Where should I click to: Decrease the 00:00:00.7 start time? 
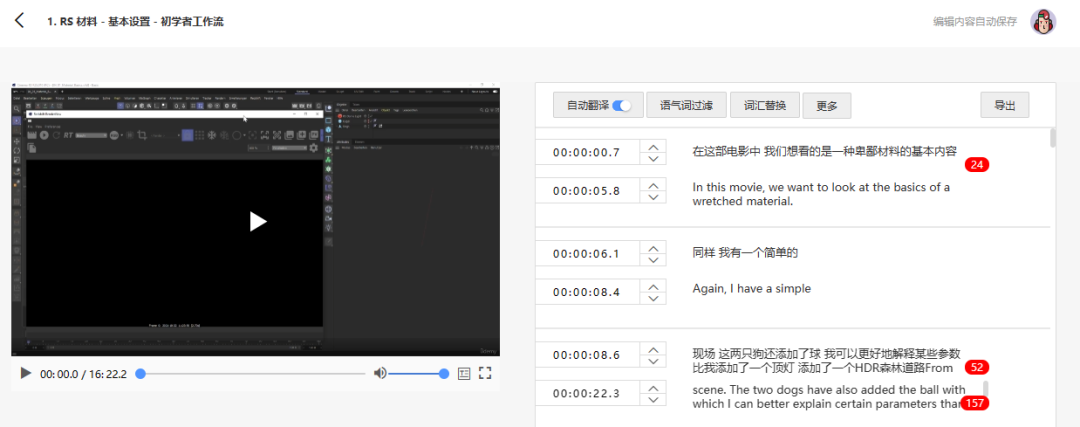click(x=653, y=158)
